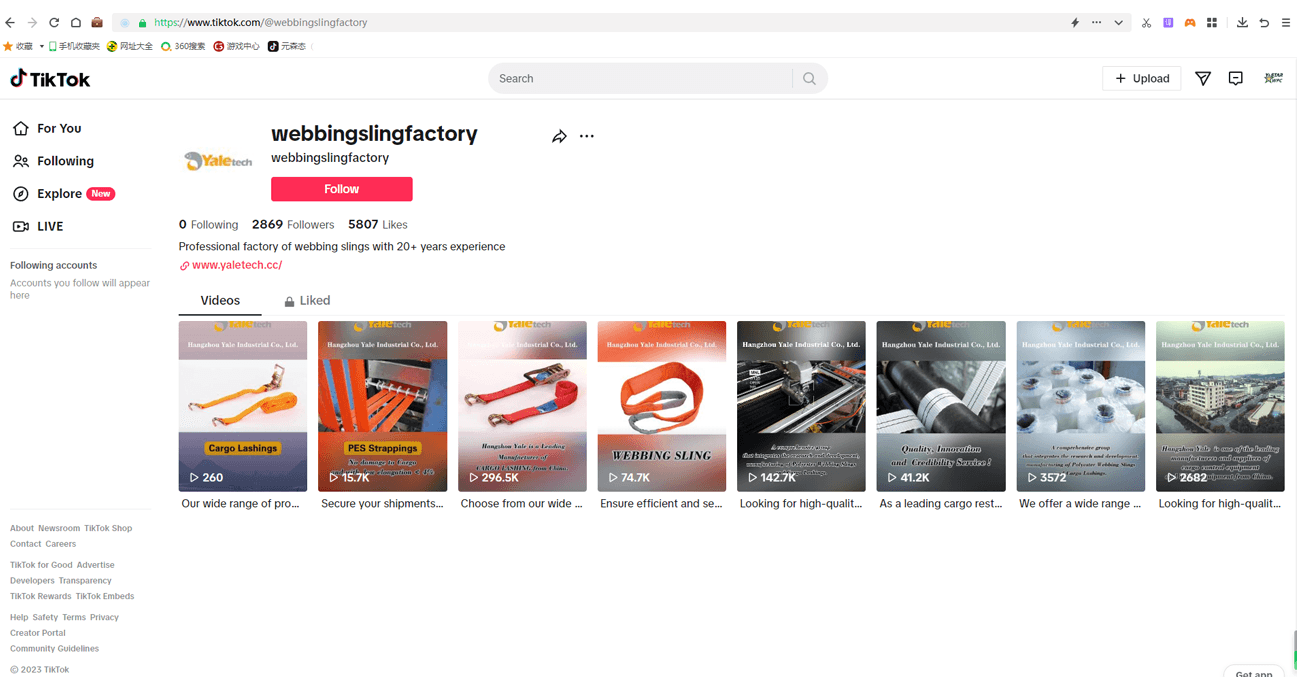Select the Videos tab
The height and width of the screenshot is (677, 1297).
[220, 301]
